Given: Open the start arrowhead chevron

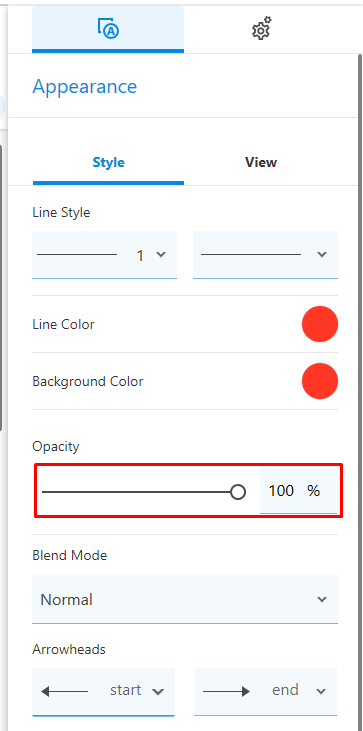Looking at the screenshot, I should [x=158, y=692].
